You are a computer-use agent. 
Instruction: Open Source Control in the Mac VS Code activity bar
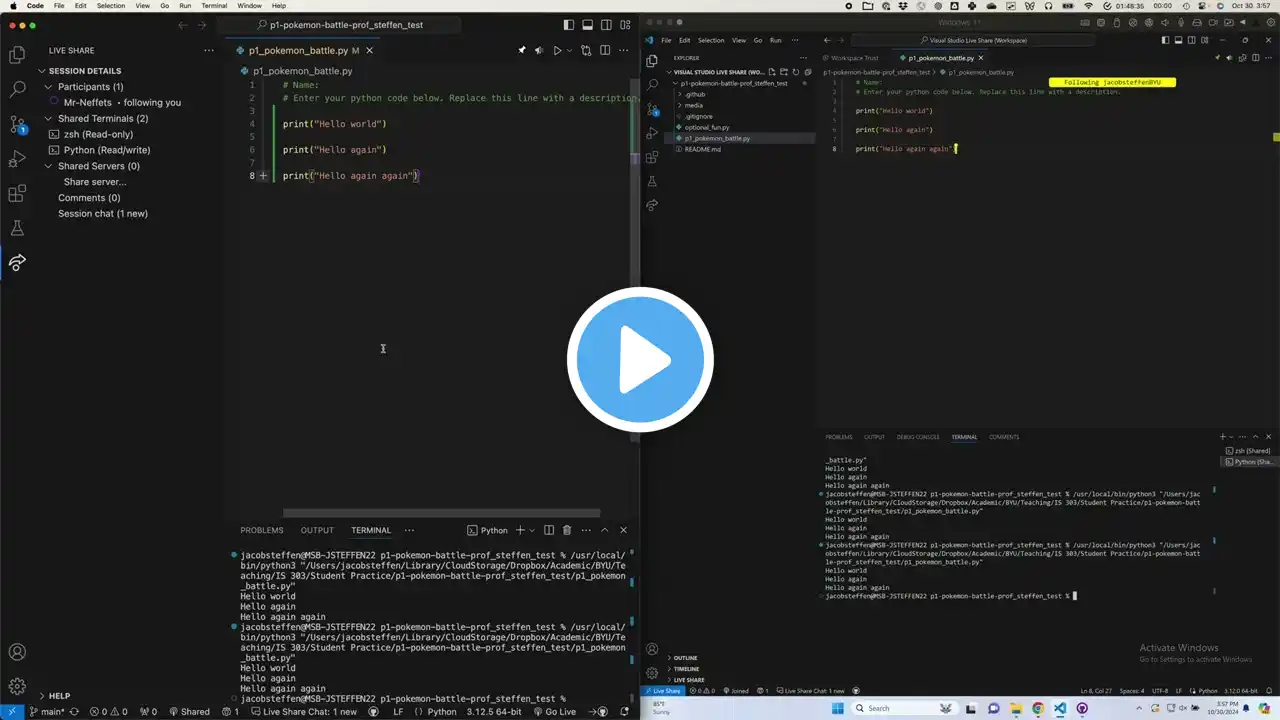[17, 125]
